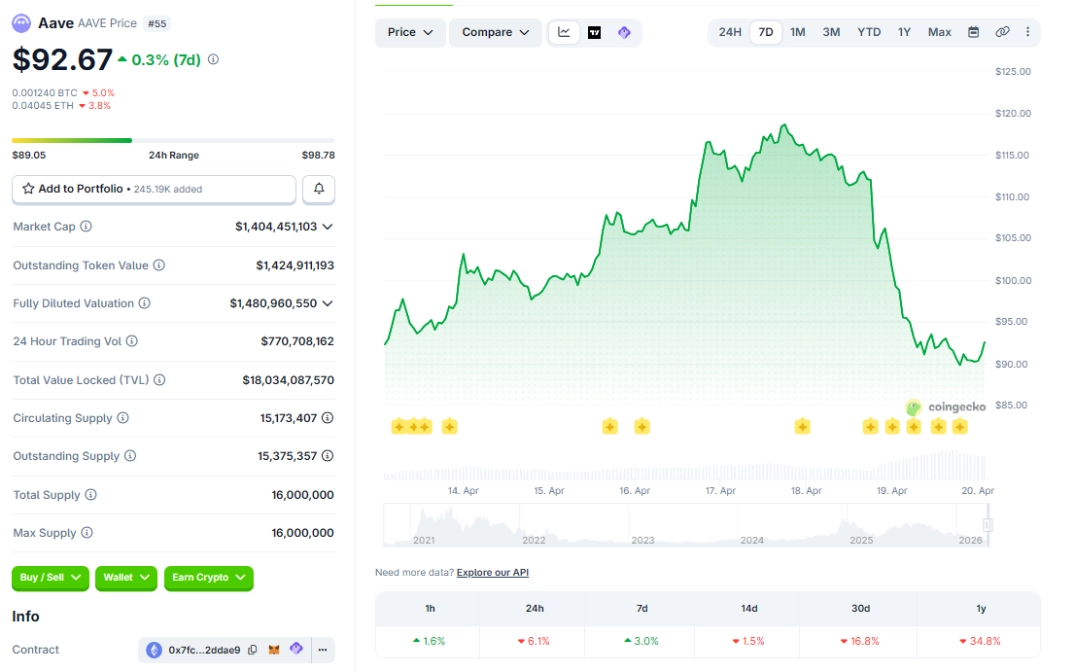
Task: Switch to the TradingView chart icon
Action: [x=594, y=32]
